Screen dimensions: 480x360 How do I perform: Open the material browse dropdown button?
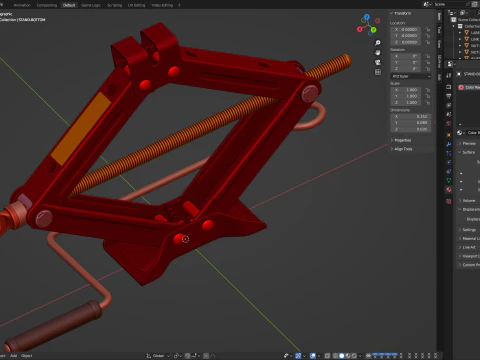click(x=461, y=133)
